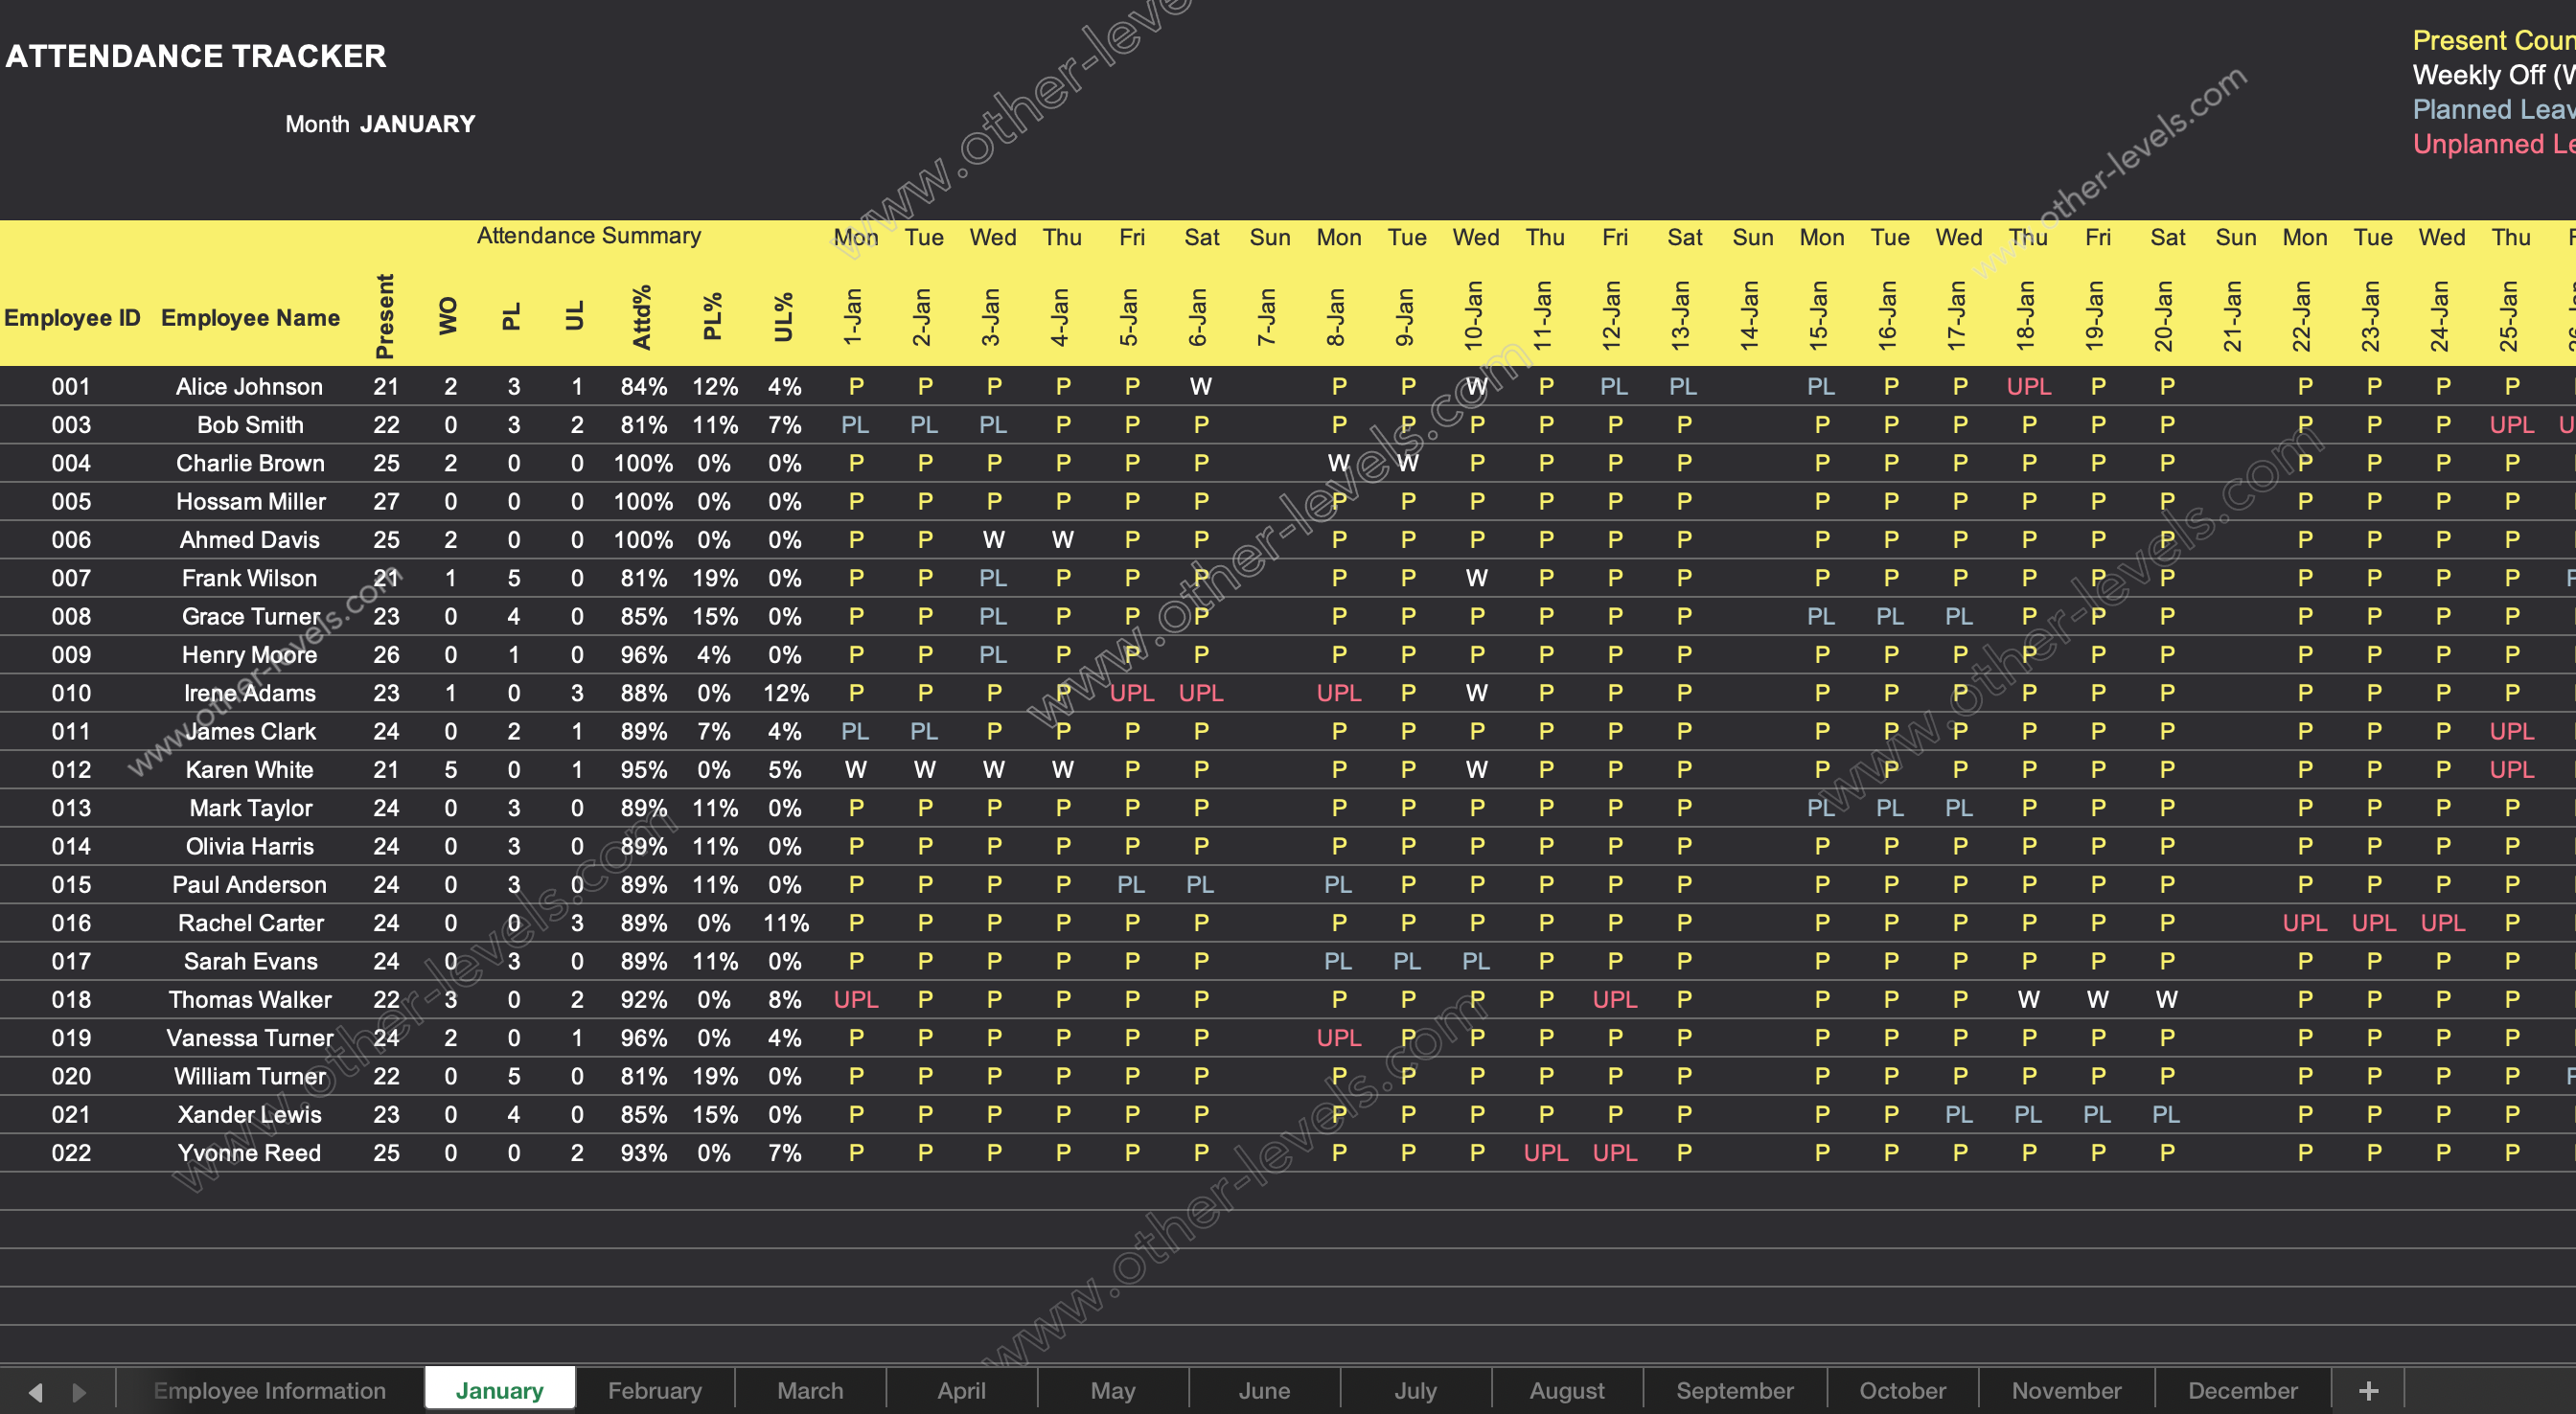Image resolution: width=2576 pixels, height=1414 pixels.
Task: Select employee ID 022 cell
Action: coord(71,1153)
